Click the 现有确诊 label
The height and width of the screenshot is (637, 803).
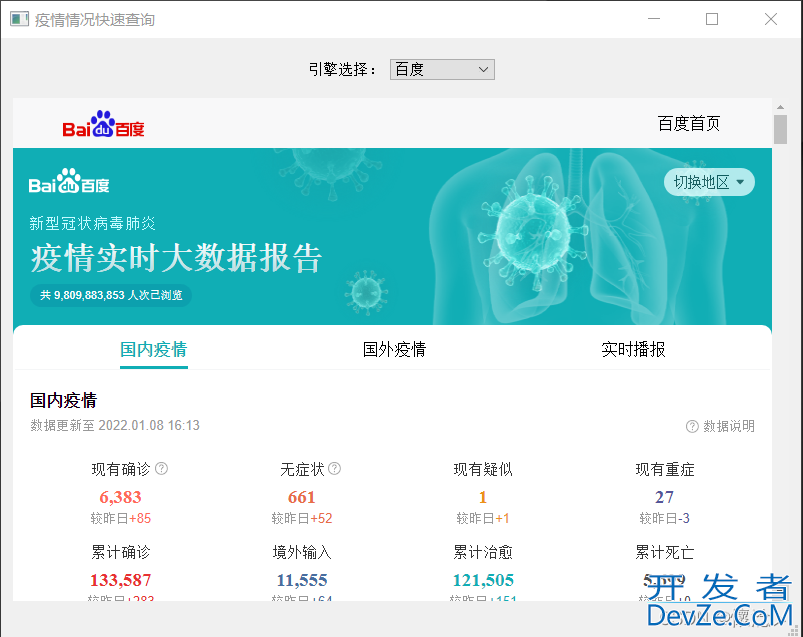[x=121, y=469]
